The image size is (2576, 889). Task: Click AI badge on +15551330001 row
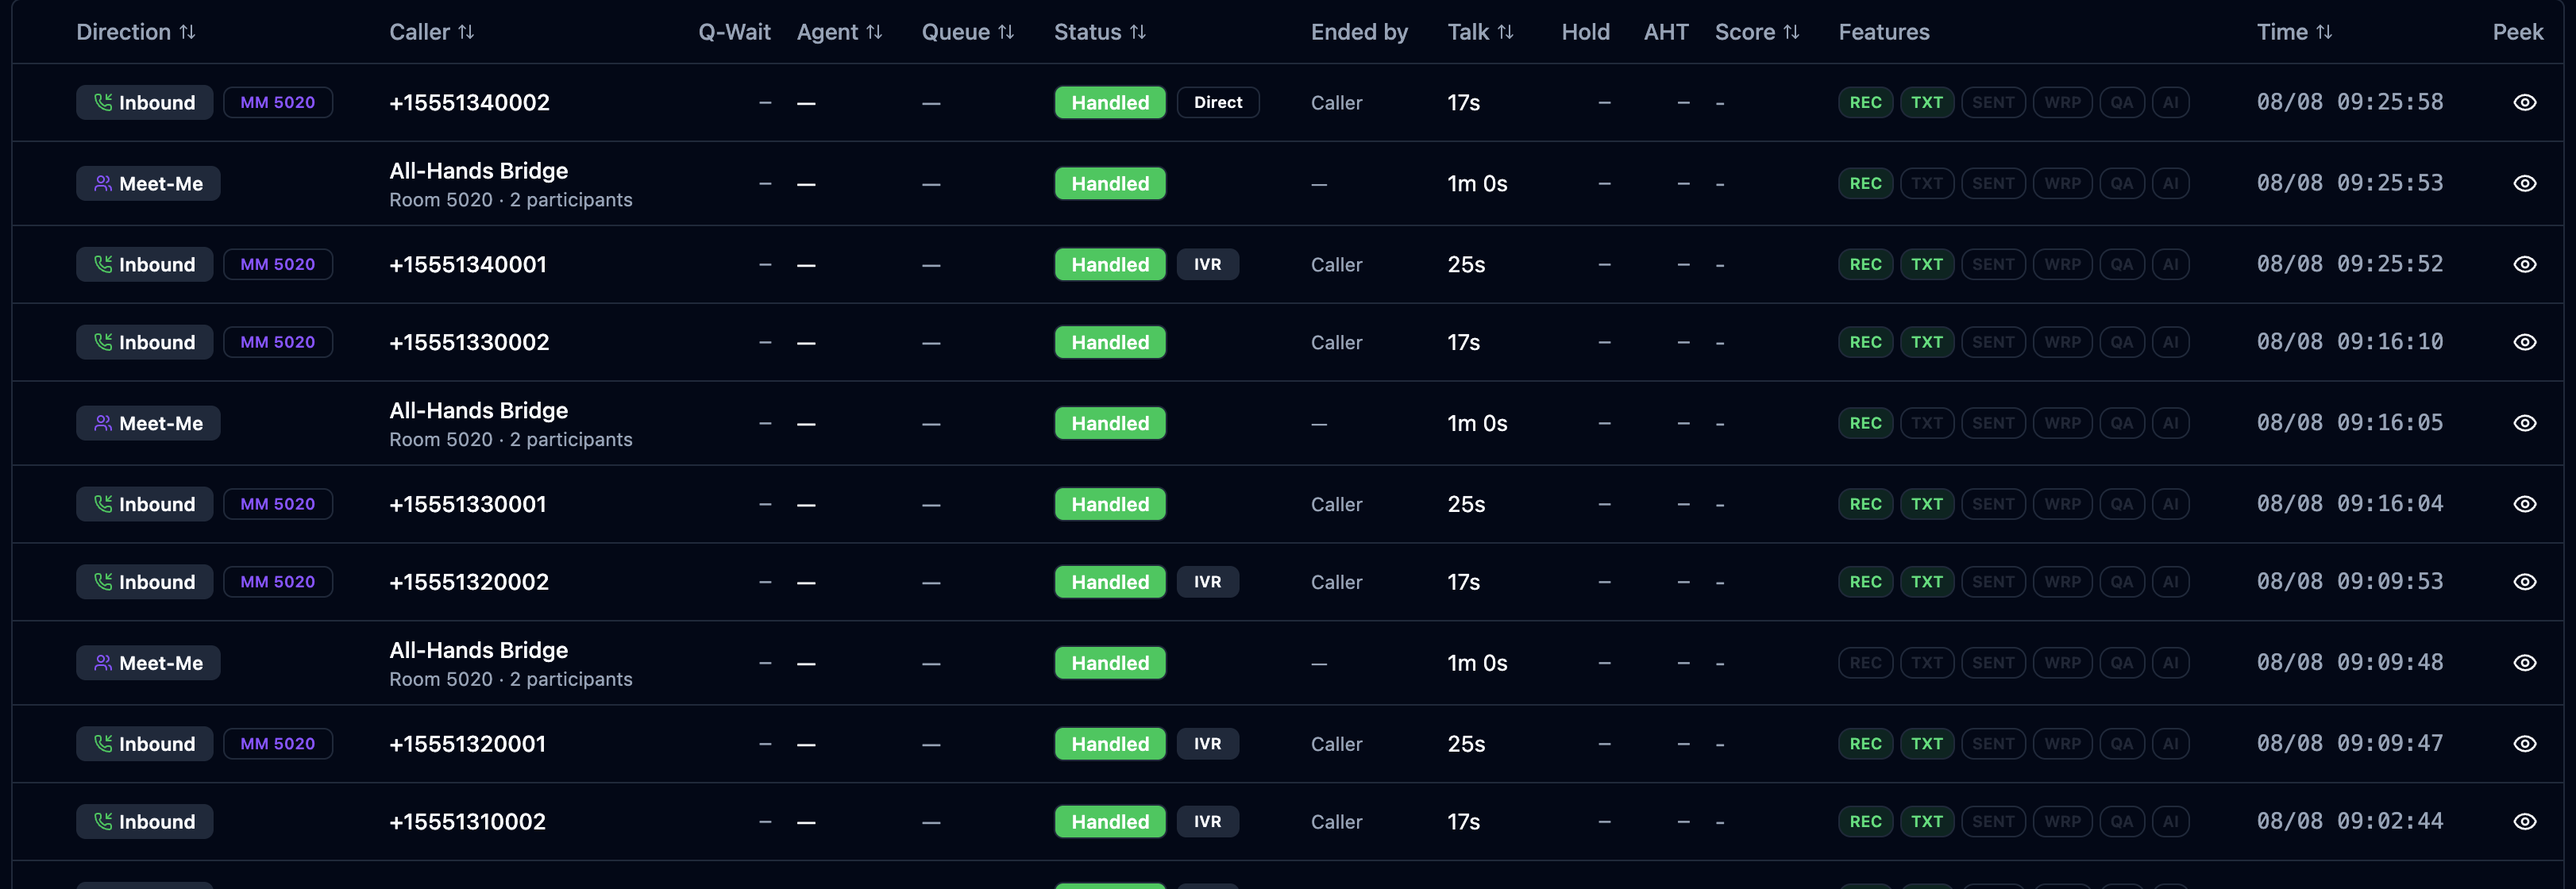[x=2170, y=504]
